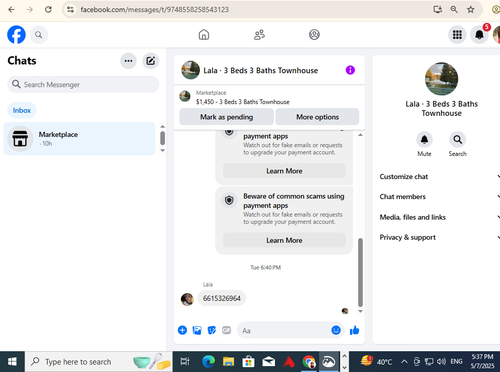Open the Marketplace chat thread
The image size is (500, 372).
(79, 139)
